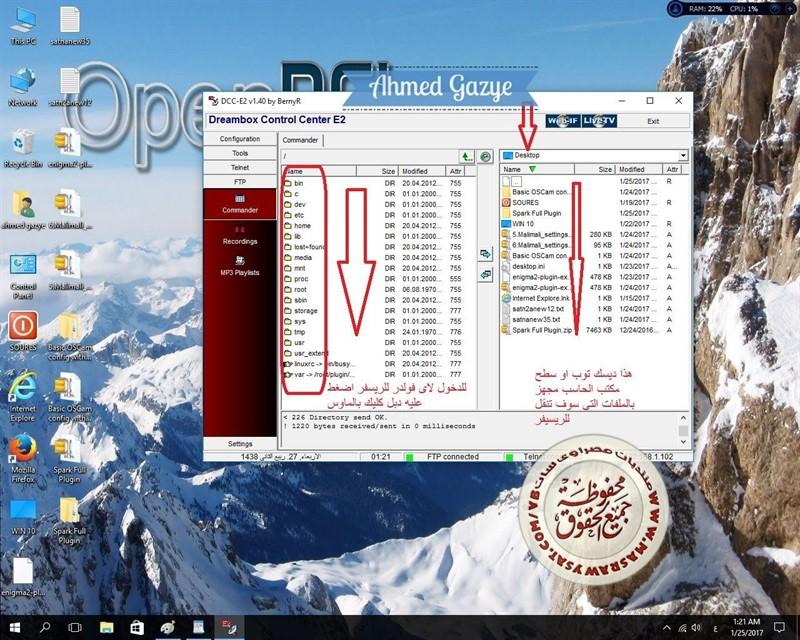This screenshot has width=800, height=640.
Task: Open MP3 Playlists in the sidebar
Action: click(240, 266)
